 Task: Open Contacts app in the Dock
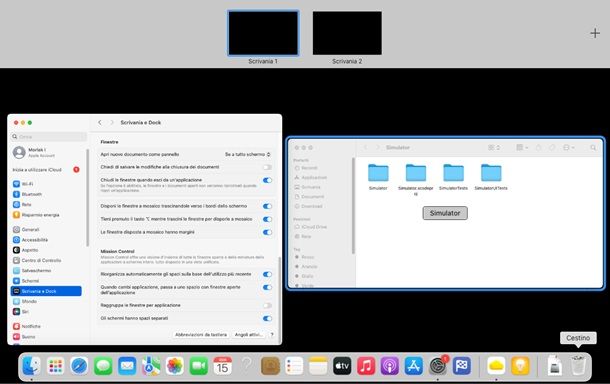[270, 366]
